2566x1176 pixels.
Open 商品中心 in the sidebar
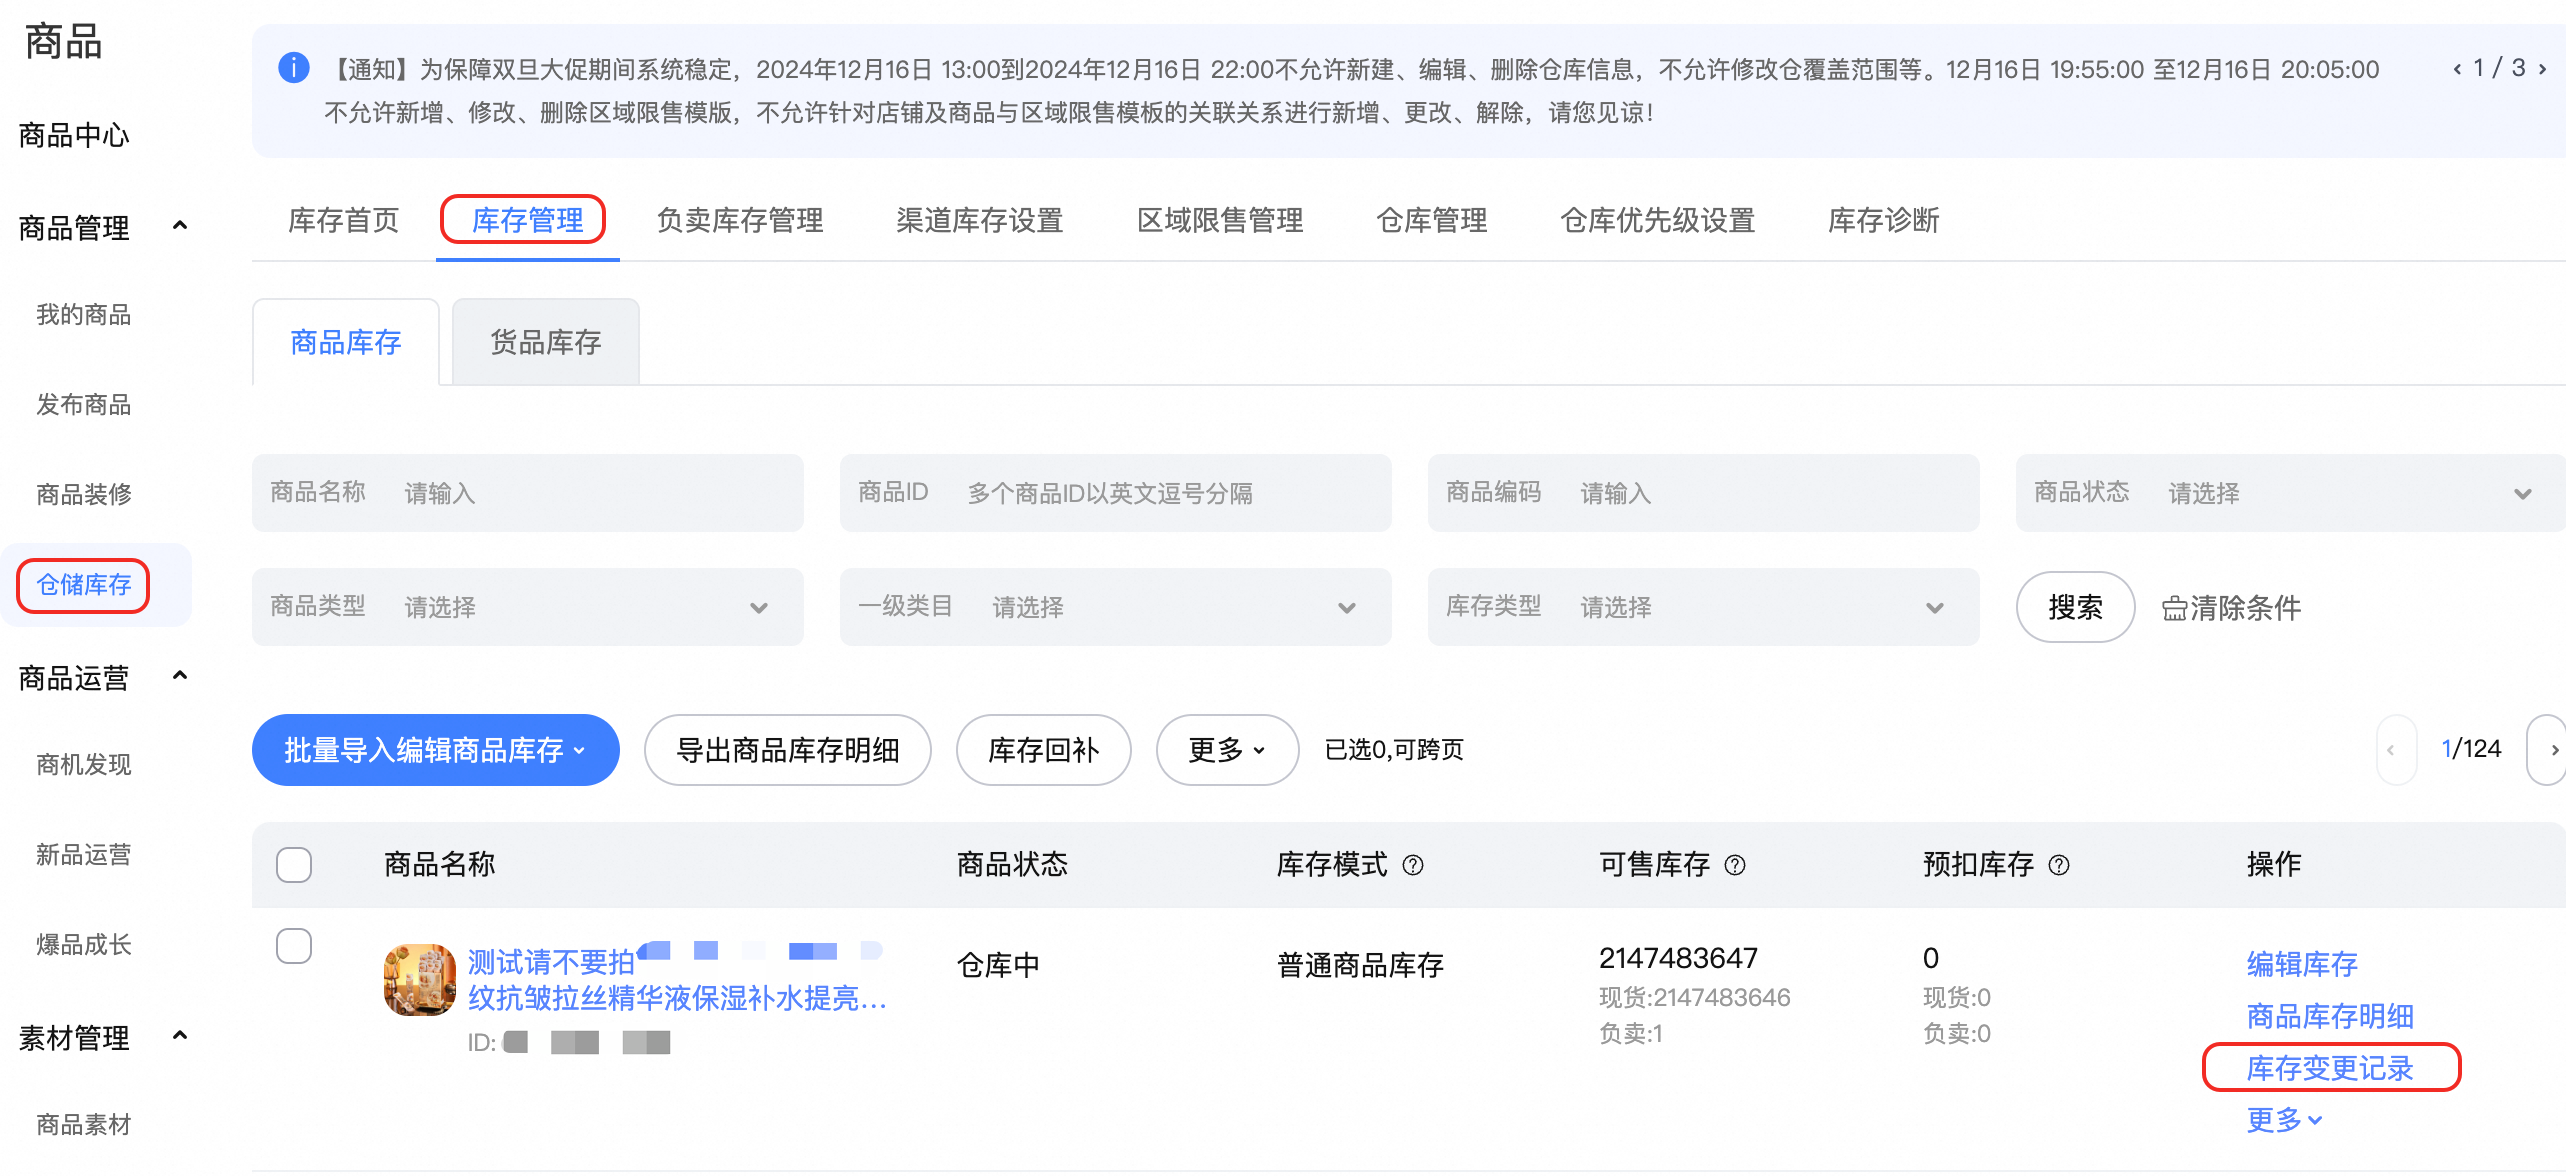click(74, 135)
